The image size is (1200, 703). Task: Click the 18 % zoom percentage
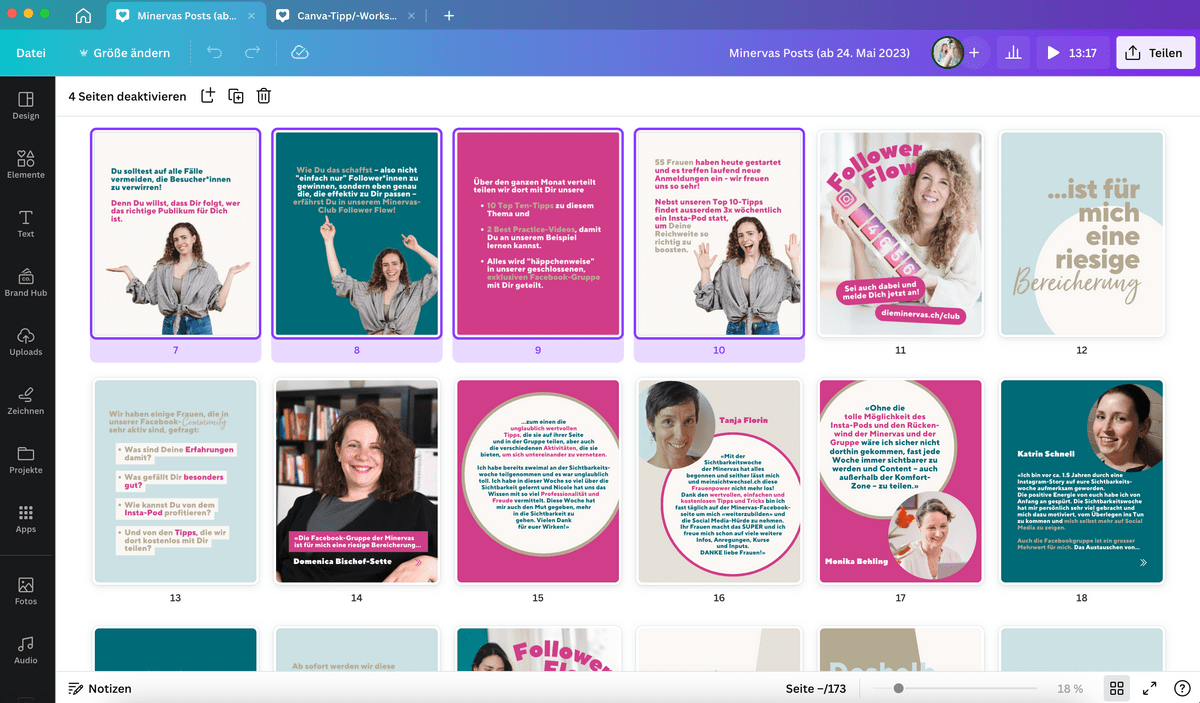(1070, 688)
